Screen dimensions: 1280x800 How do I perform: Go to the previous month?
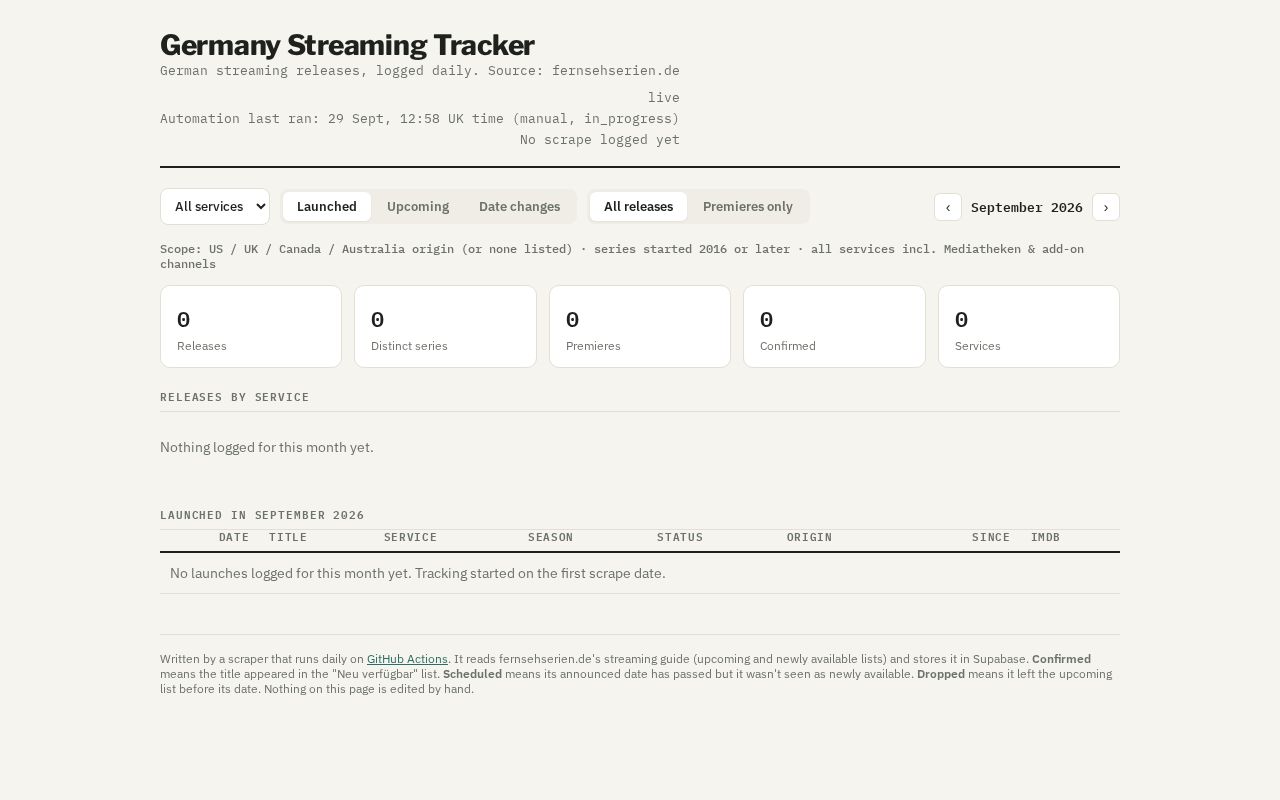click(948, 207)
